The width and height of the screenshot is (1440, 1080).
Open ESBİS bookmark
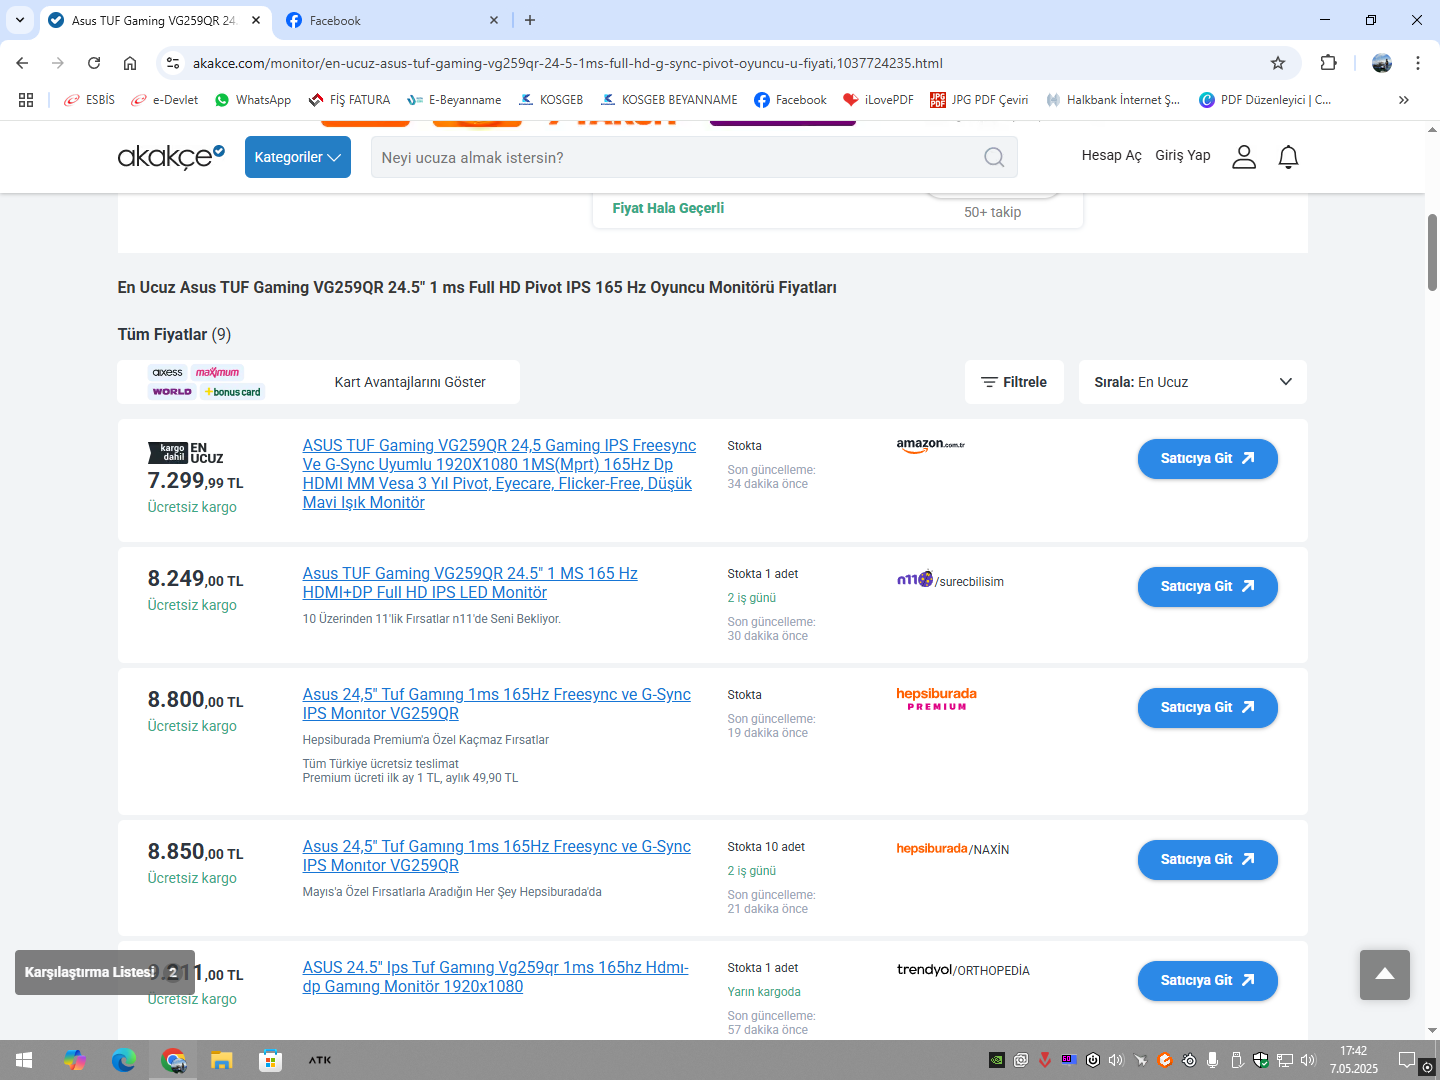click(89, 100)
